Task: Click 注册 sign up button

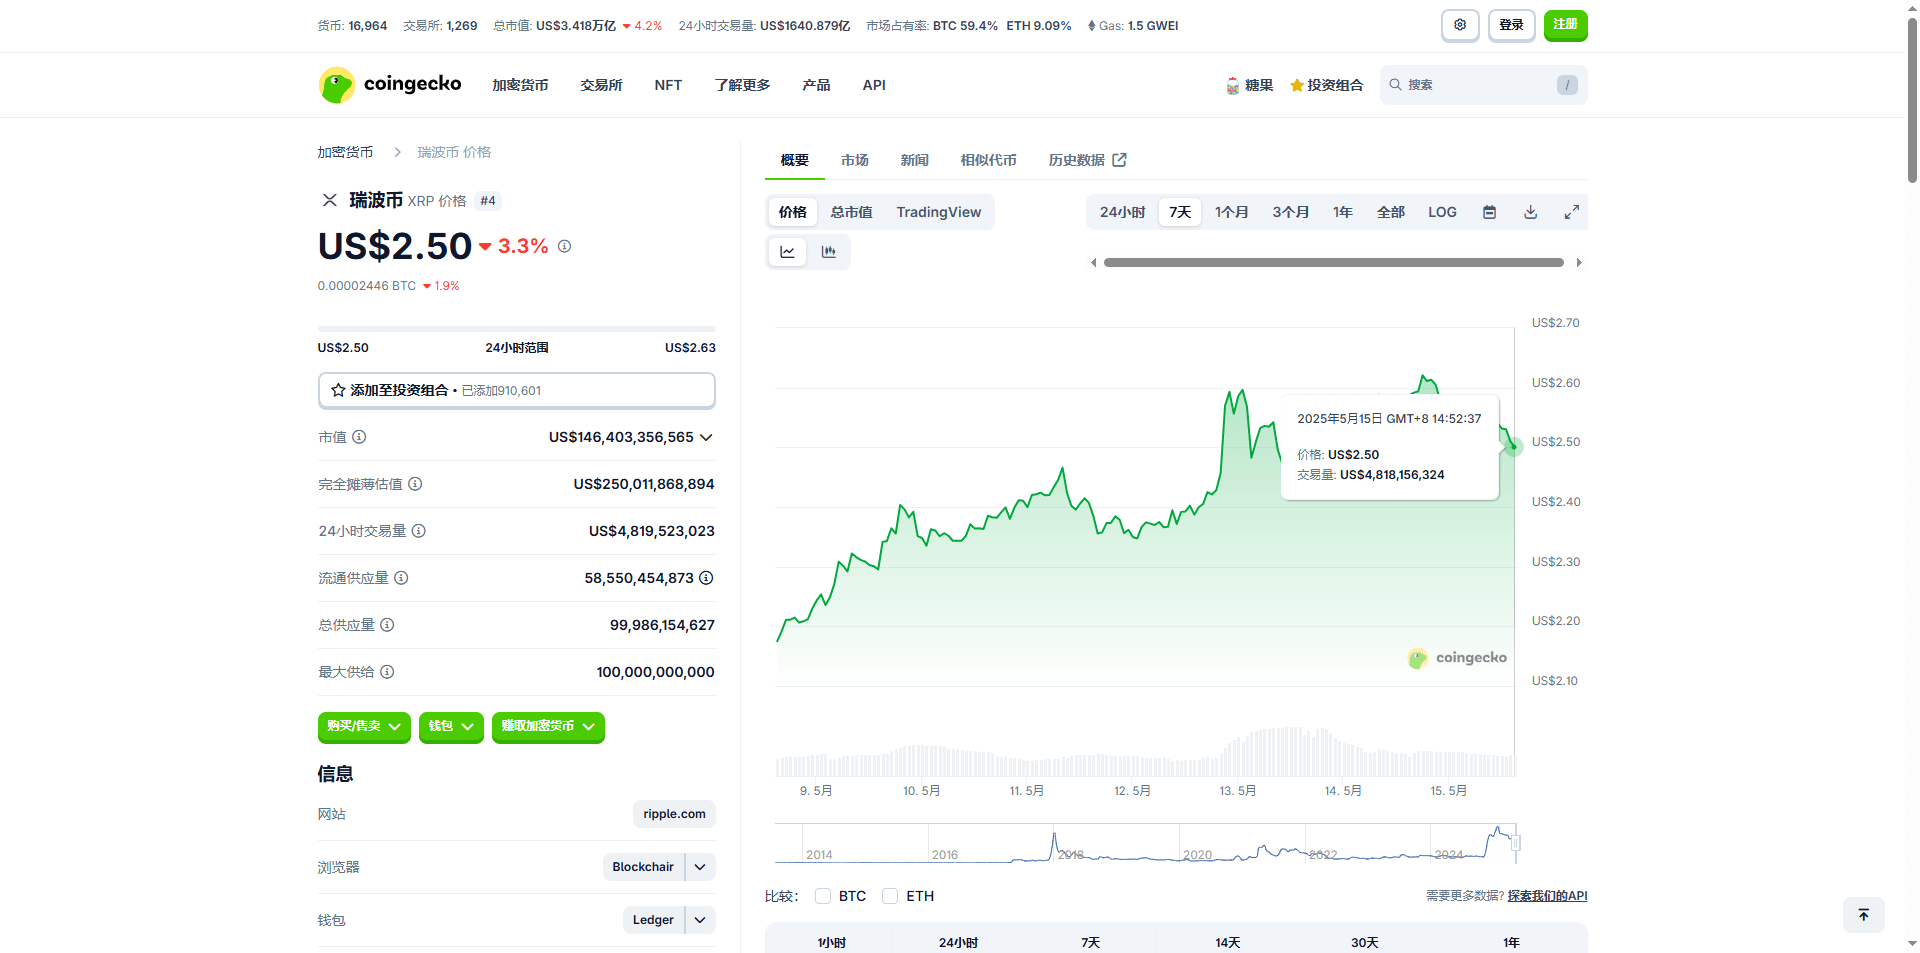Action: tap(1565, 25)
